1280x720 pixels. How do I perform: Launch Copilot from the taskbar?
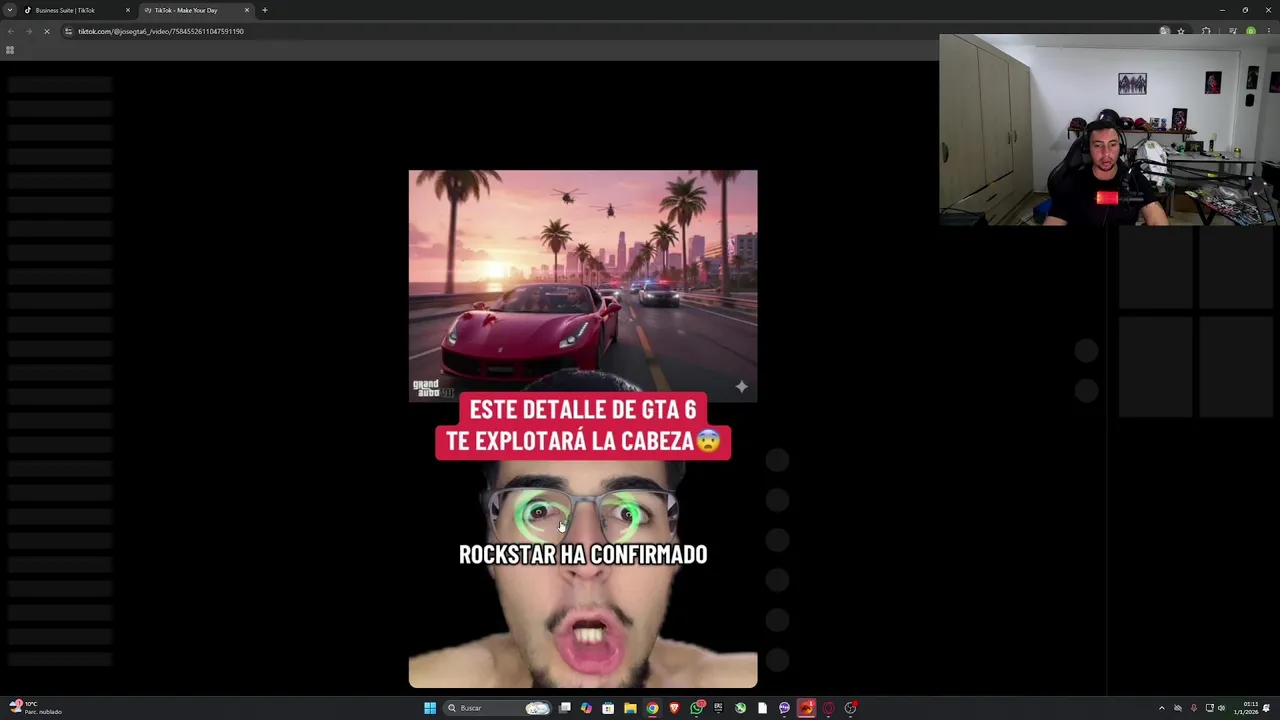coord(586,708)
